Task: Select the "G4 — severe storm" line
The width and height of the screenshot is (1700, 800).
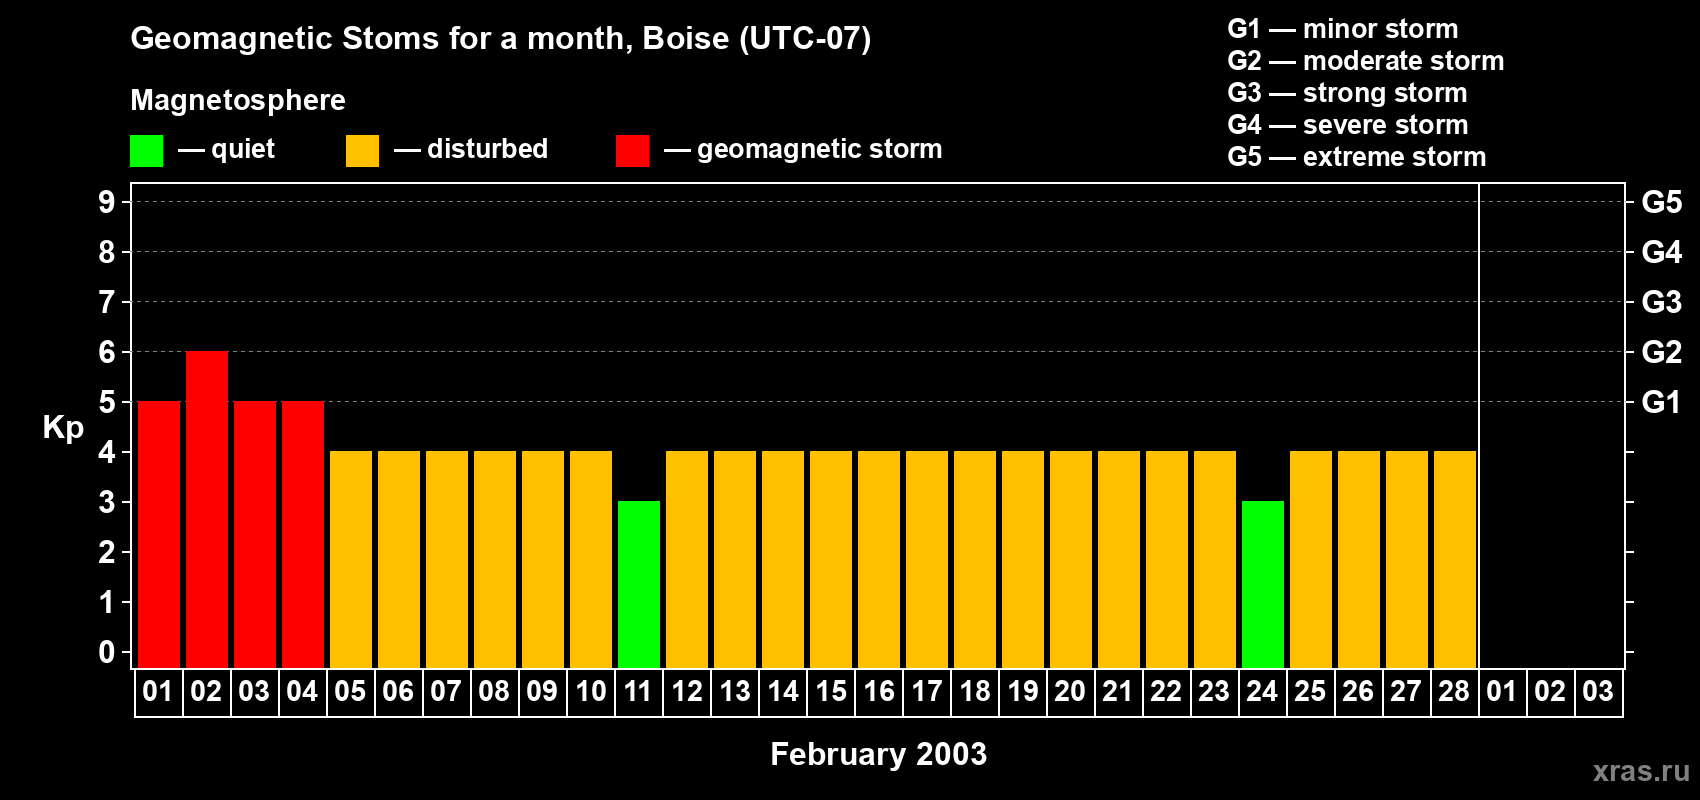Action: [x=1347, y=125]
